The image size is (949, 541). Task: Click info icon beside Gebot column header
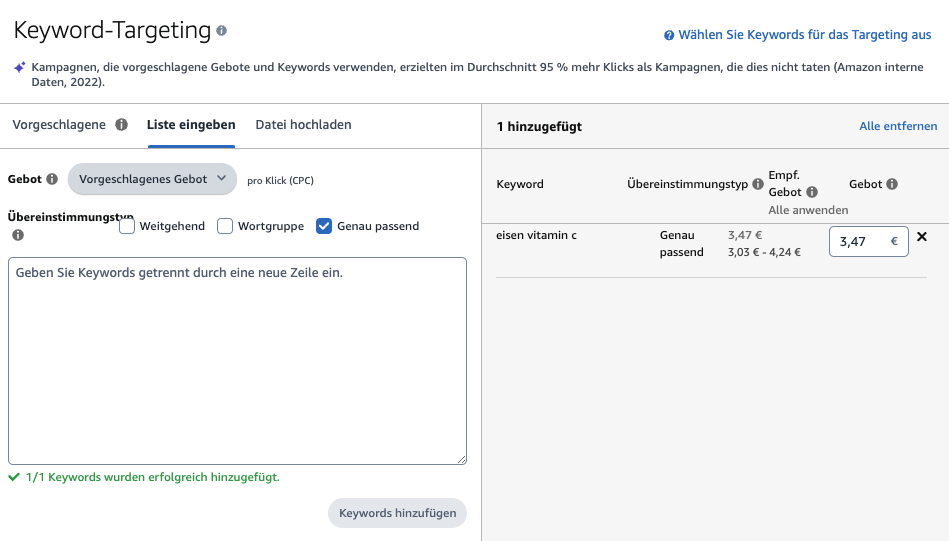click(892, 184)
